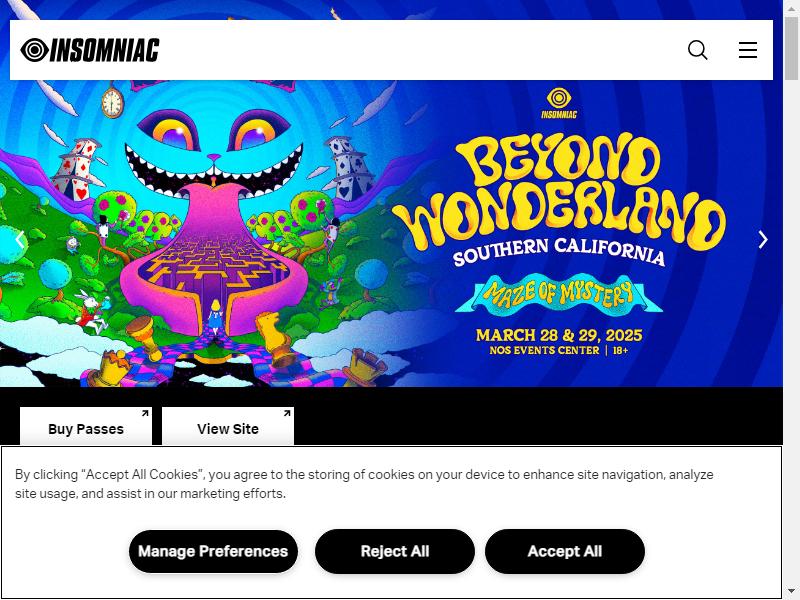Open the View Site button

(228, 427)
